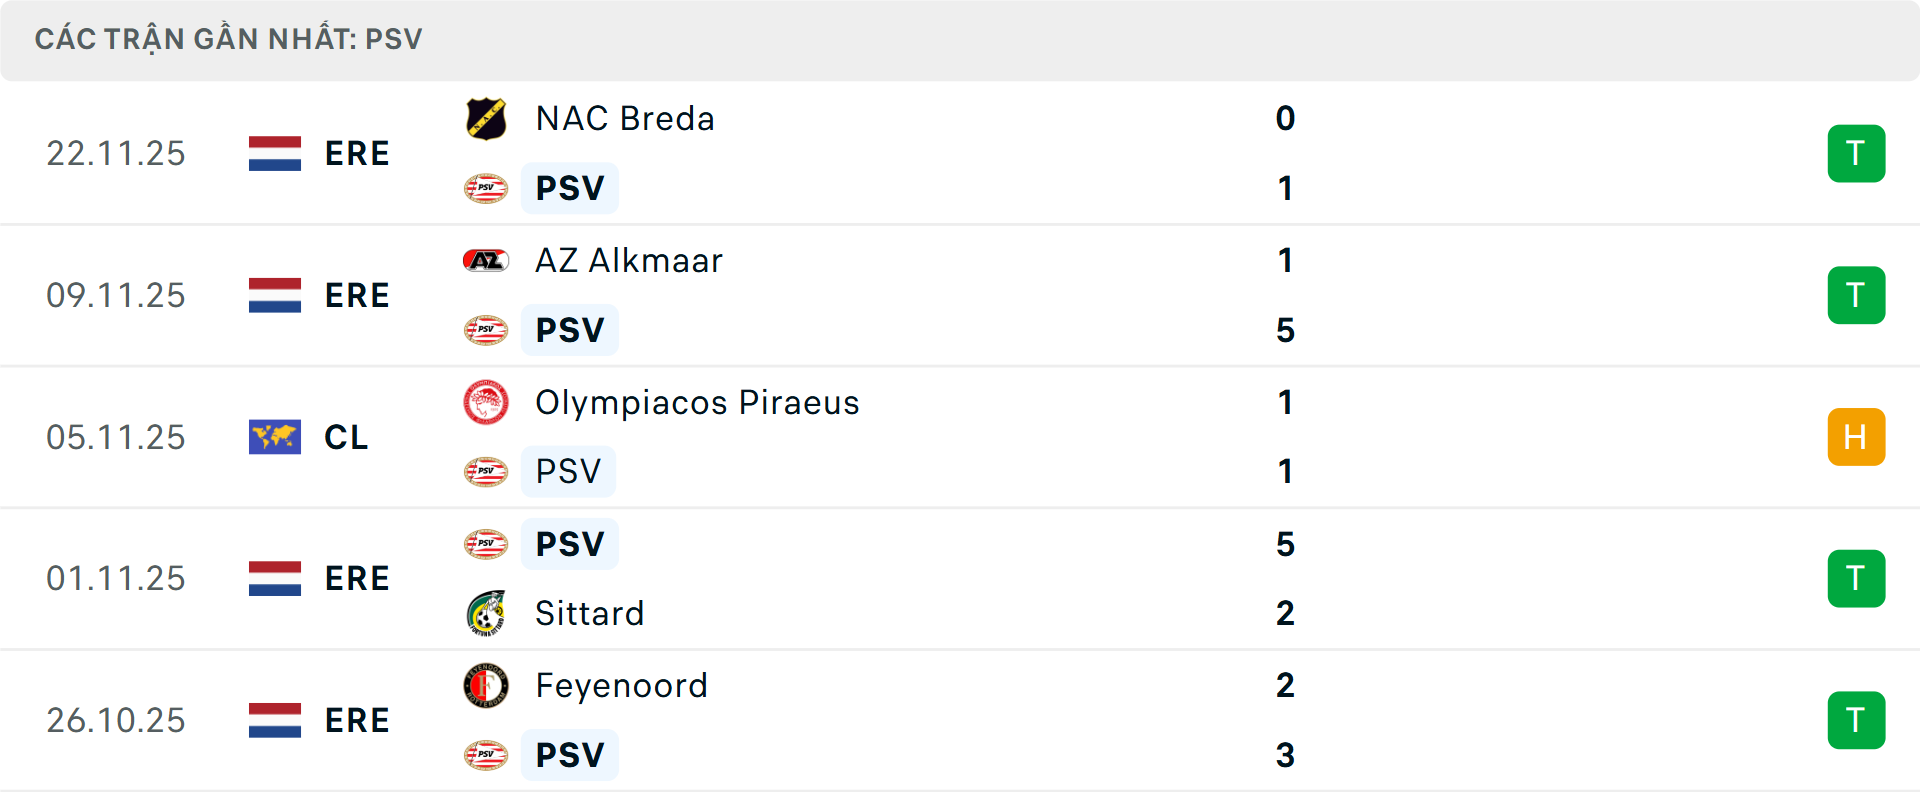Select the Olympiacos Piraeus team name
Image resolution: width=1920 pixels, height=792 pixels.
[x=697, y=403]
